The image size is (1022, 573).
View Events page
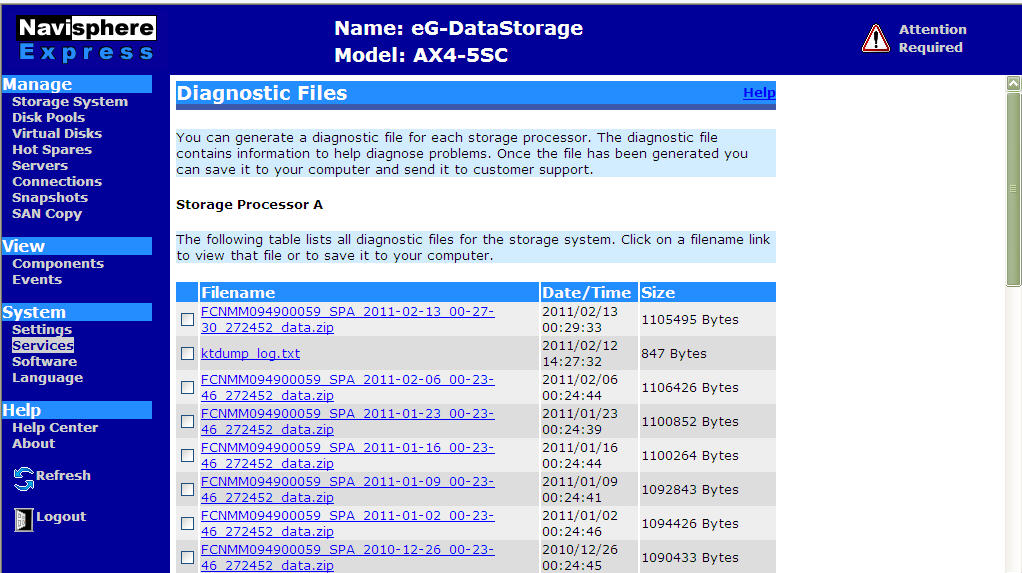(x=37, y=280)
